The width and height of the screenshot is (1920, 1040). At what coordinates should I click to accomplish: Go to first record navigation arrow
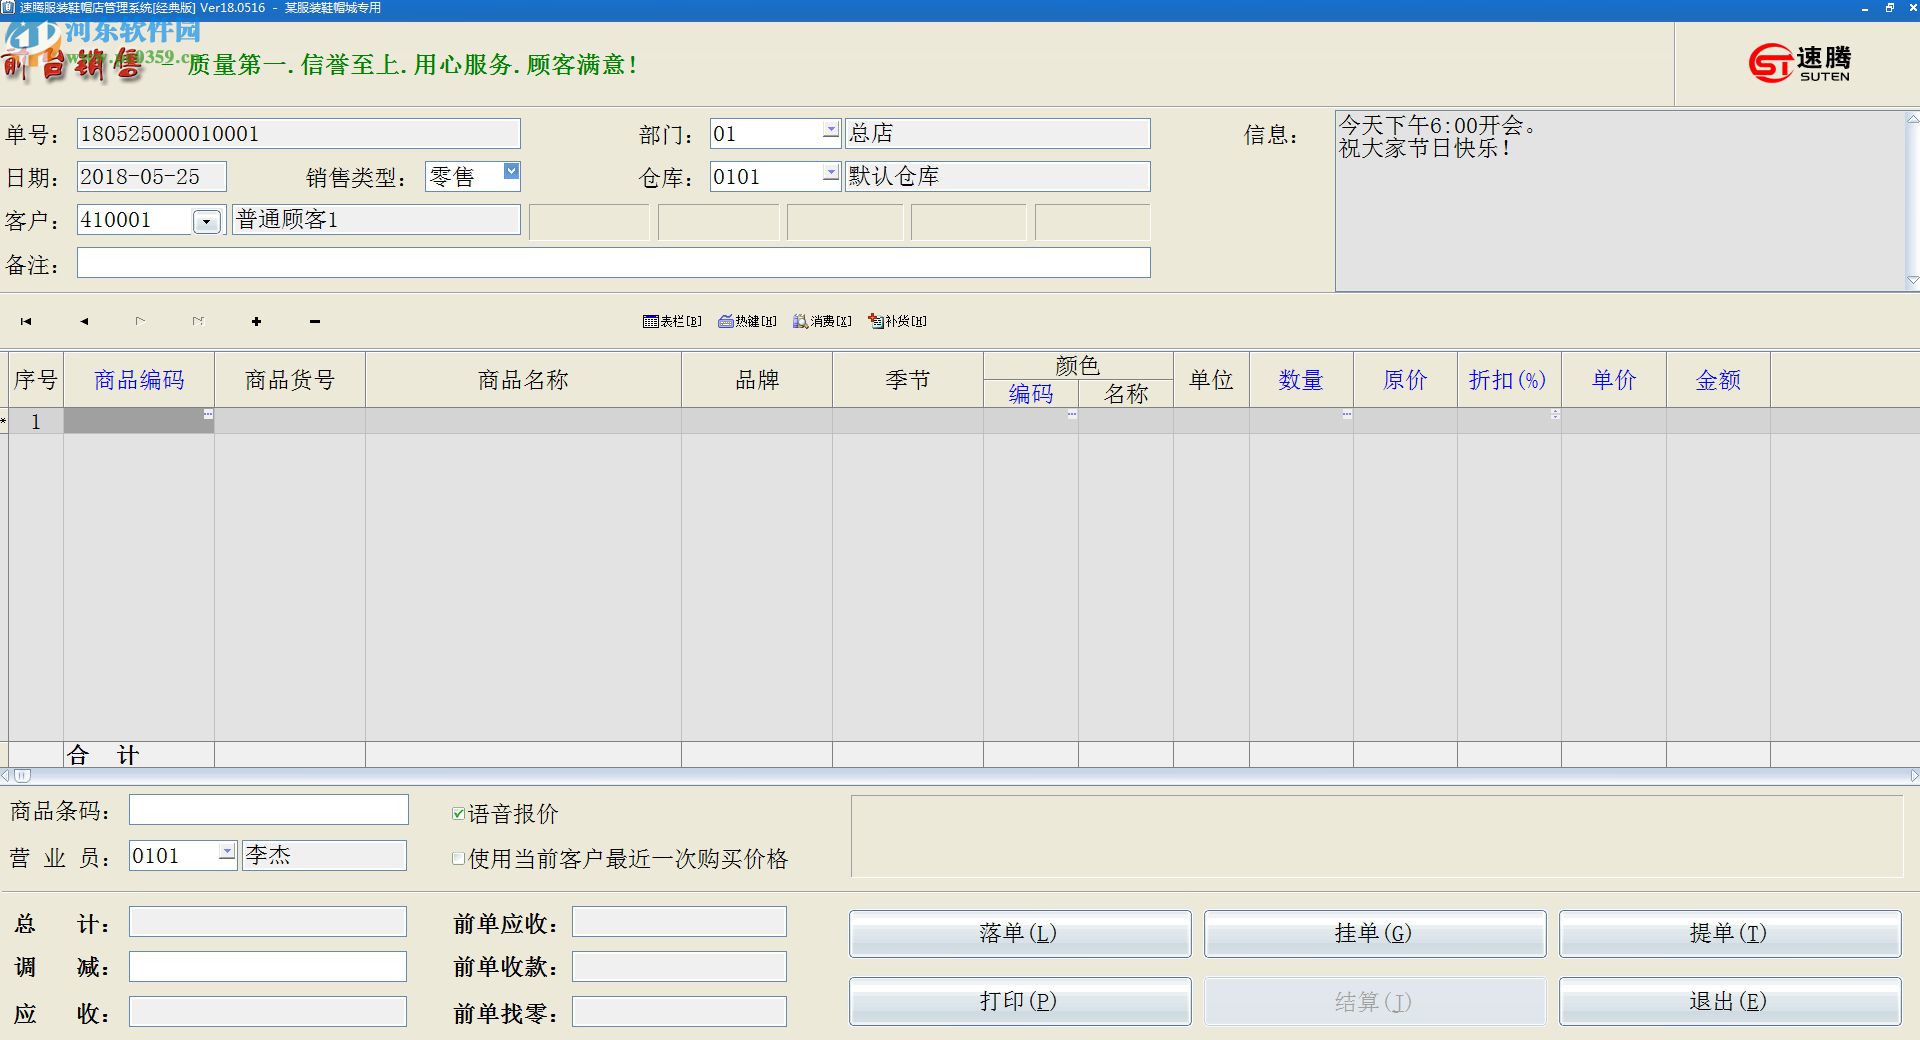tap(26, 321)
